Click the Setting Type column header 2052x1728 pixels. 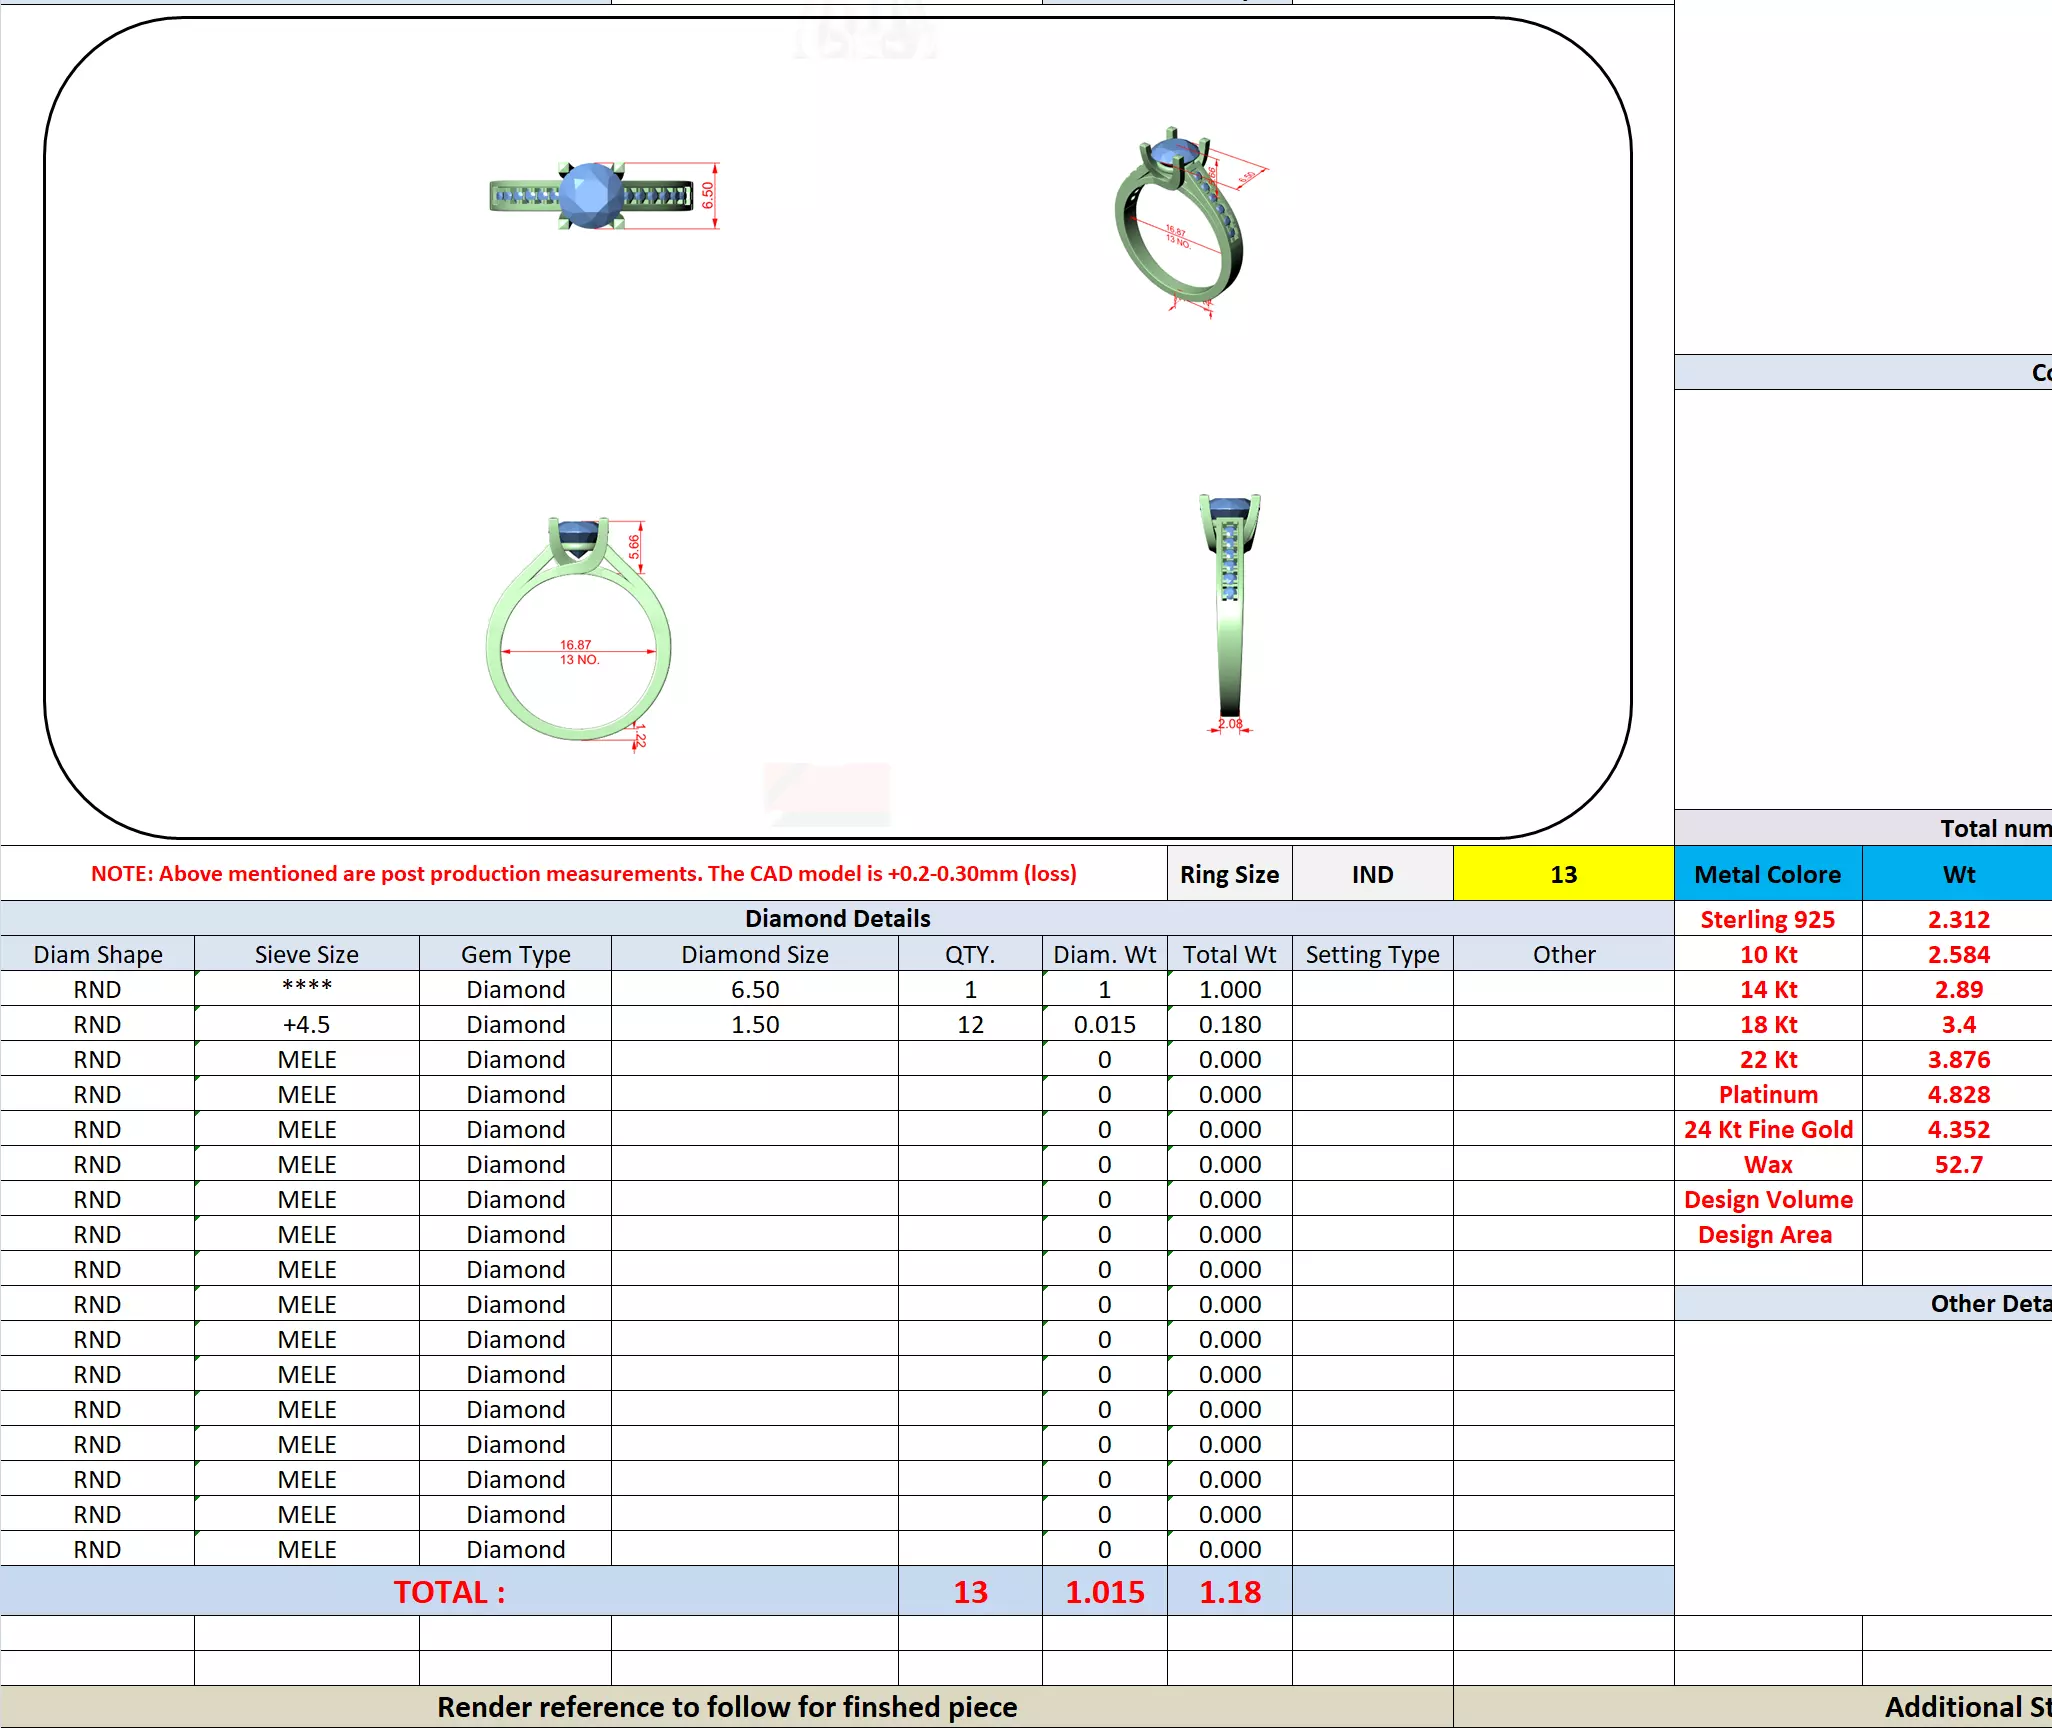(x=1372, y=954)
